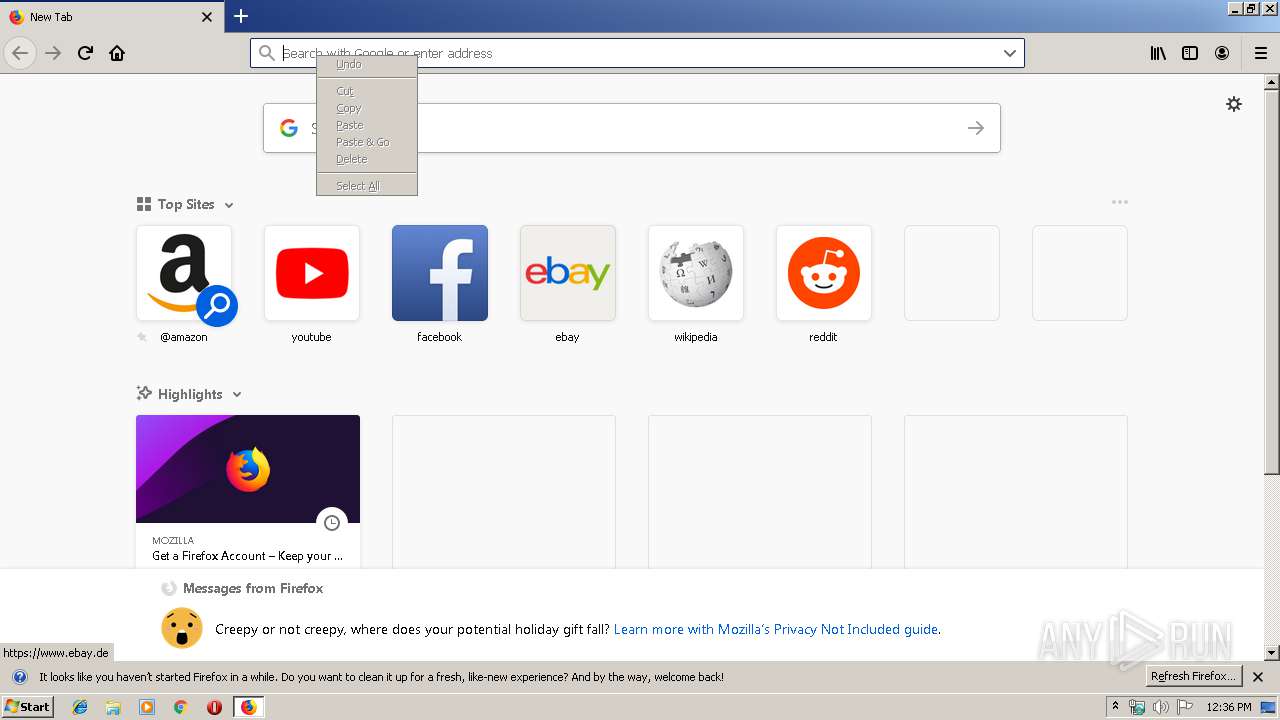This screenshot has height=720, width=1280.
Task: Open address bar history dropdown
Action: 1010,53
